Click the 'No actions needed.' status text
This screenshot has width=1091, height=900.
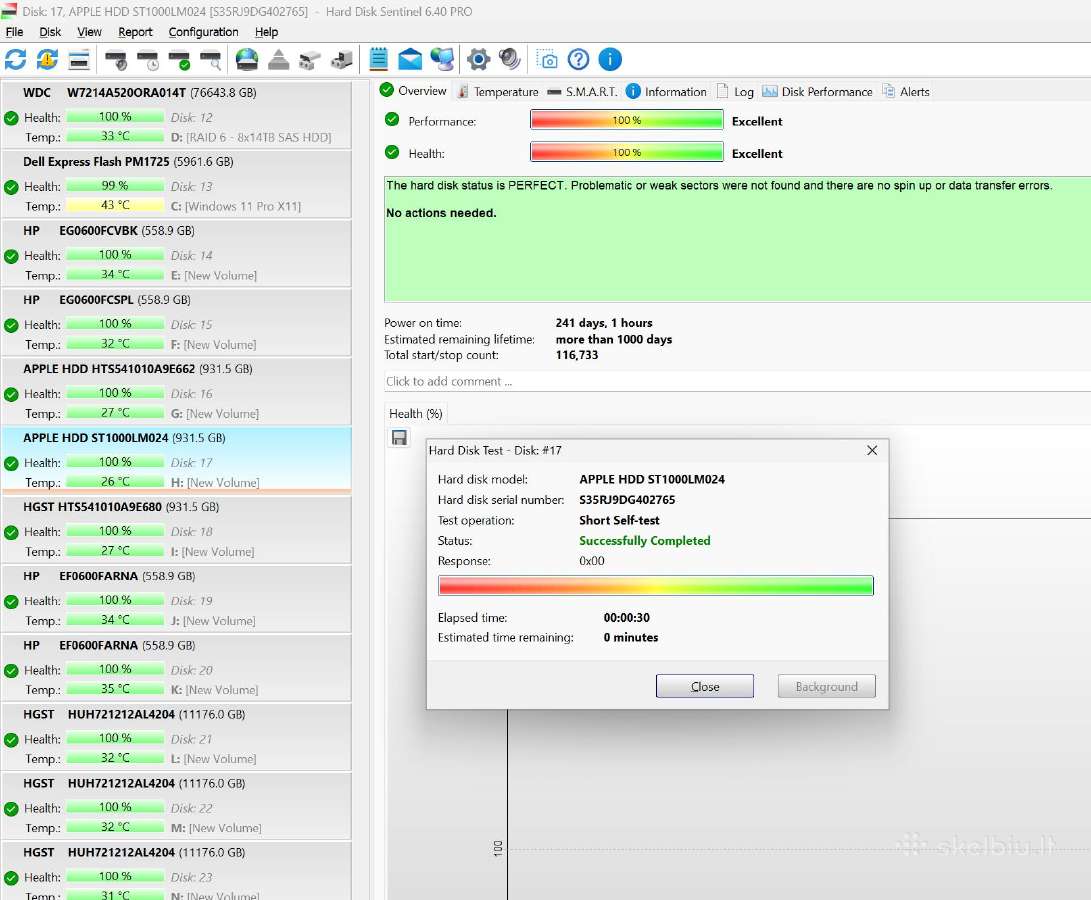click(x=441, y=213)
